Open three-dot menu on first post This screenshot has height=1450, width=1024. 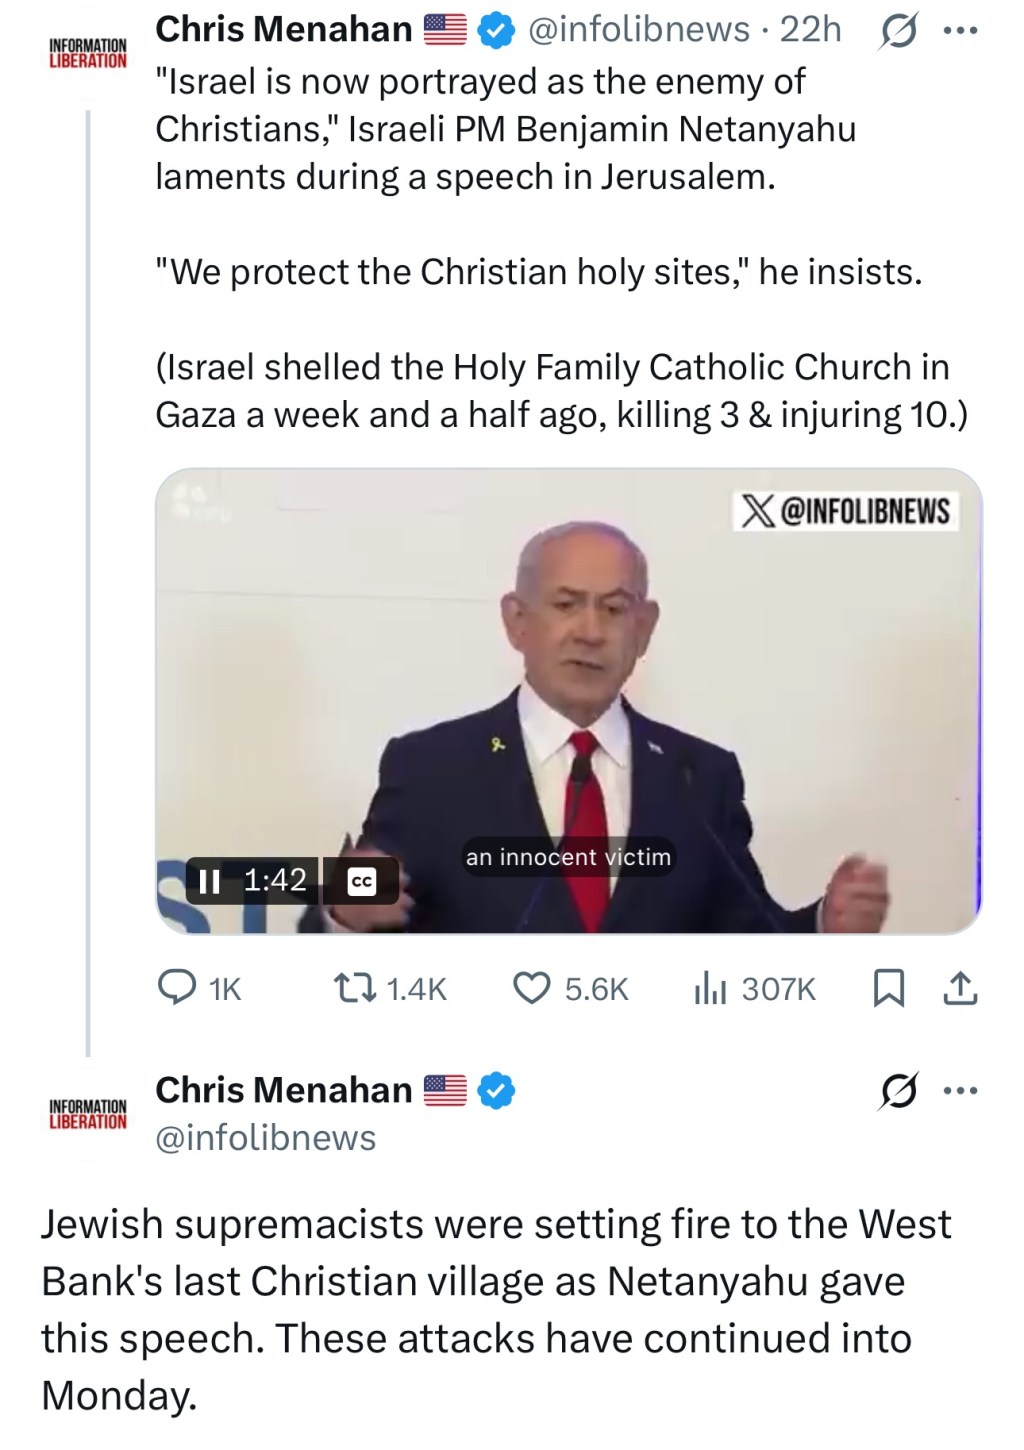tap(960, 31)
